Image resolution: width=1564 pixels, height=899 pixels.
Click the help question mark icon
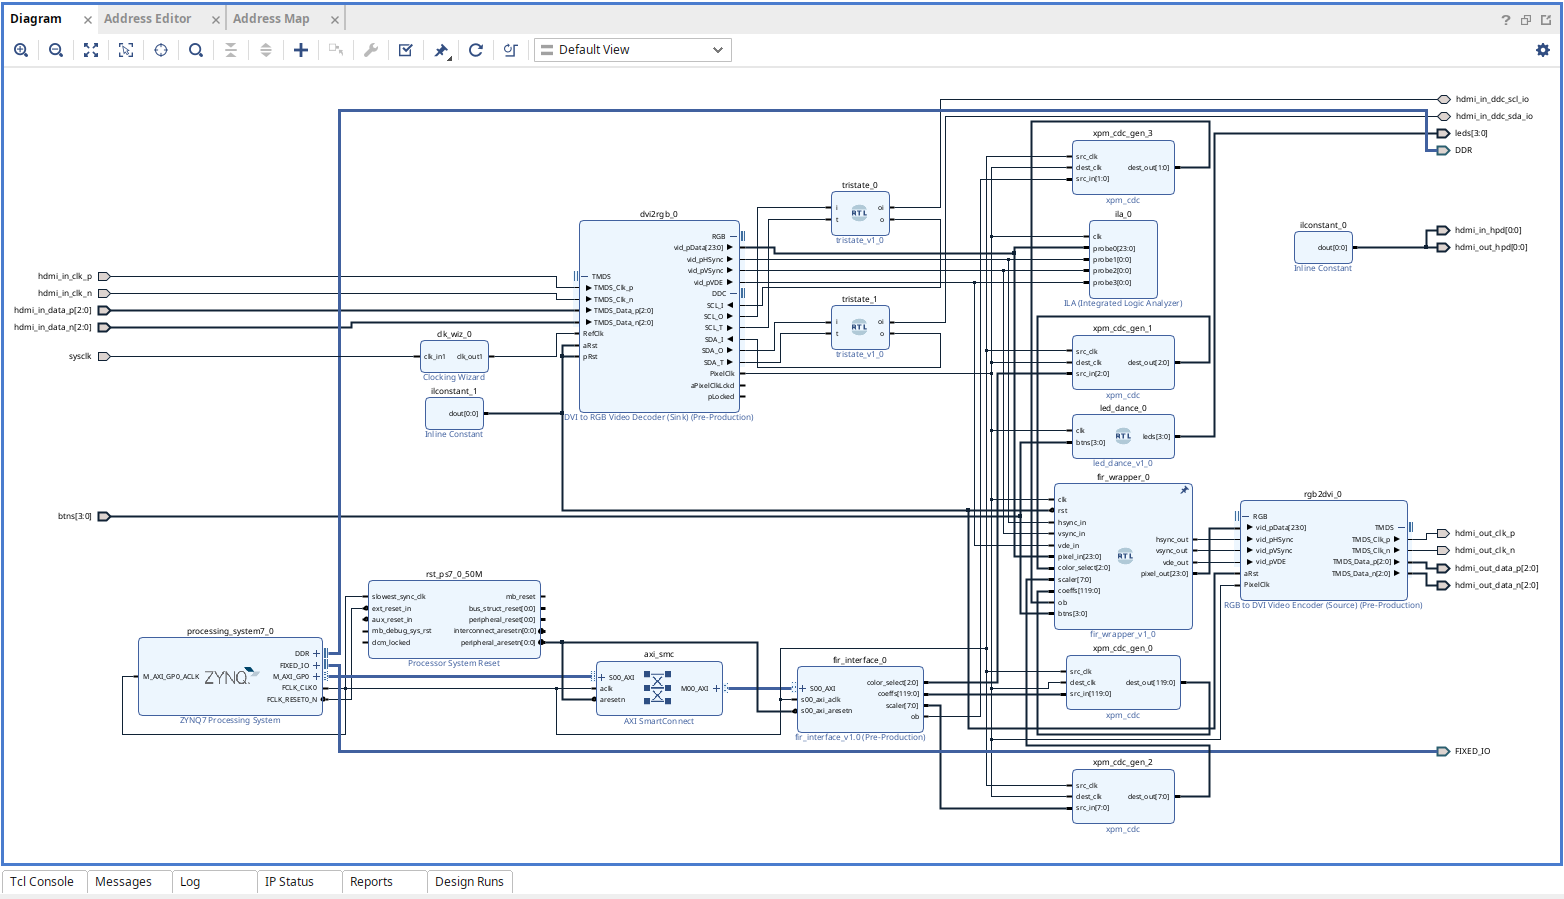click(1506, 20)
